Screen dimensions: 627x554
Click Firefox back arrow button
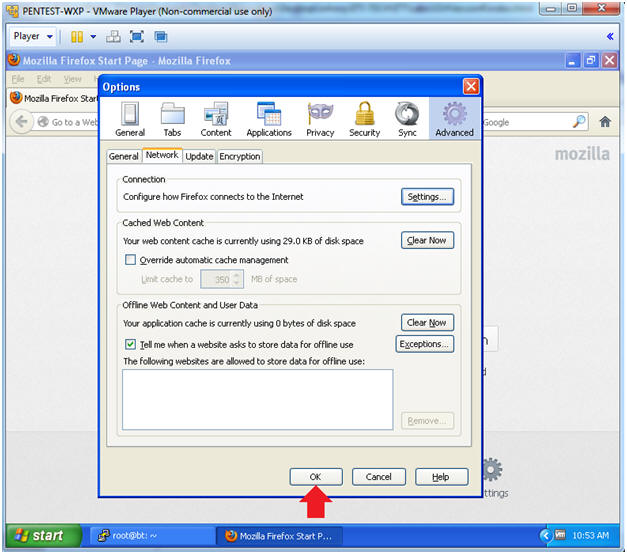pyautogui.click(x=22, y=121)
